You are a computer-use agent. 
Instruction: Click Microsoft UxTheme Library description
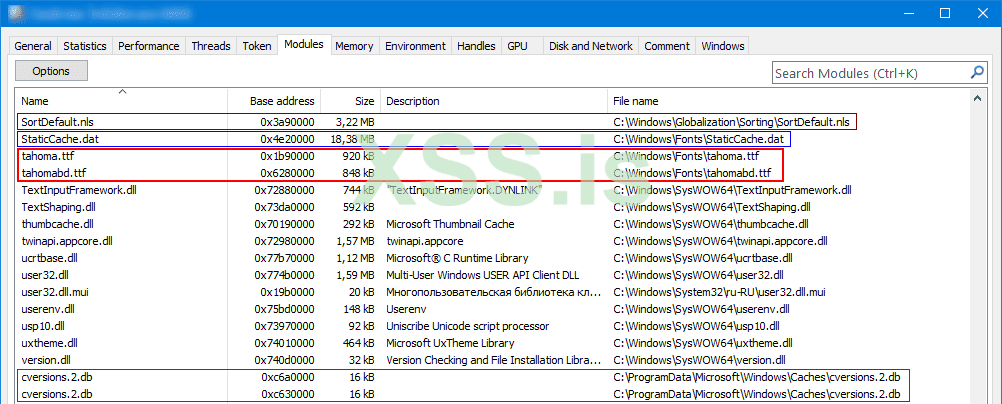pyautogui.click(x=450, y=343)
